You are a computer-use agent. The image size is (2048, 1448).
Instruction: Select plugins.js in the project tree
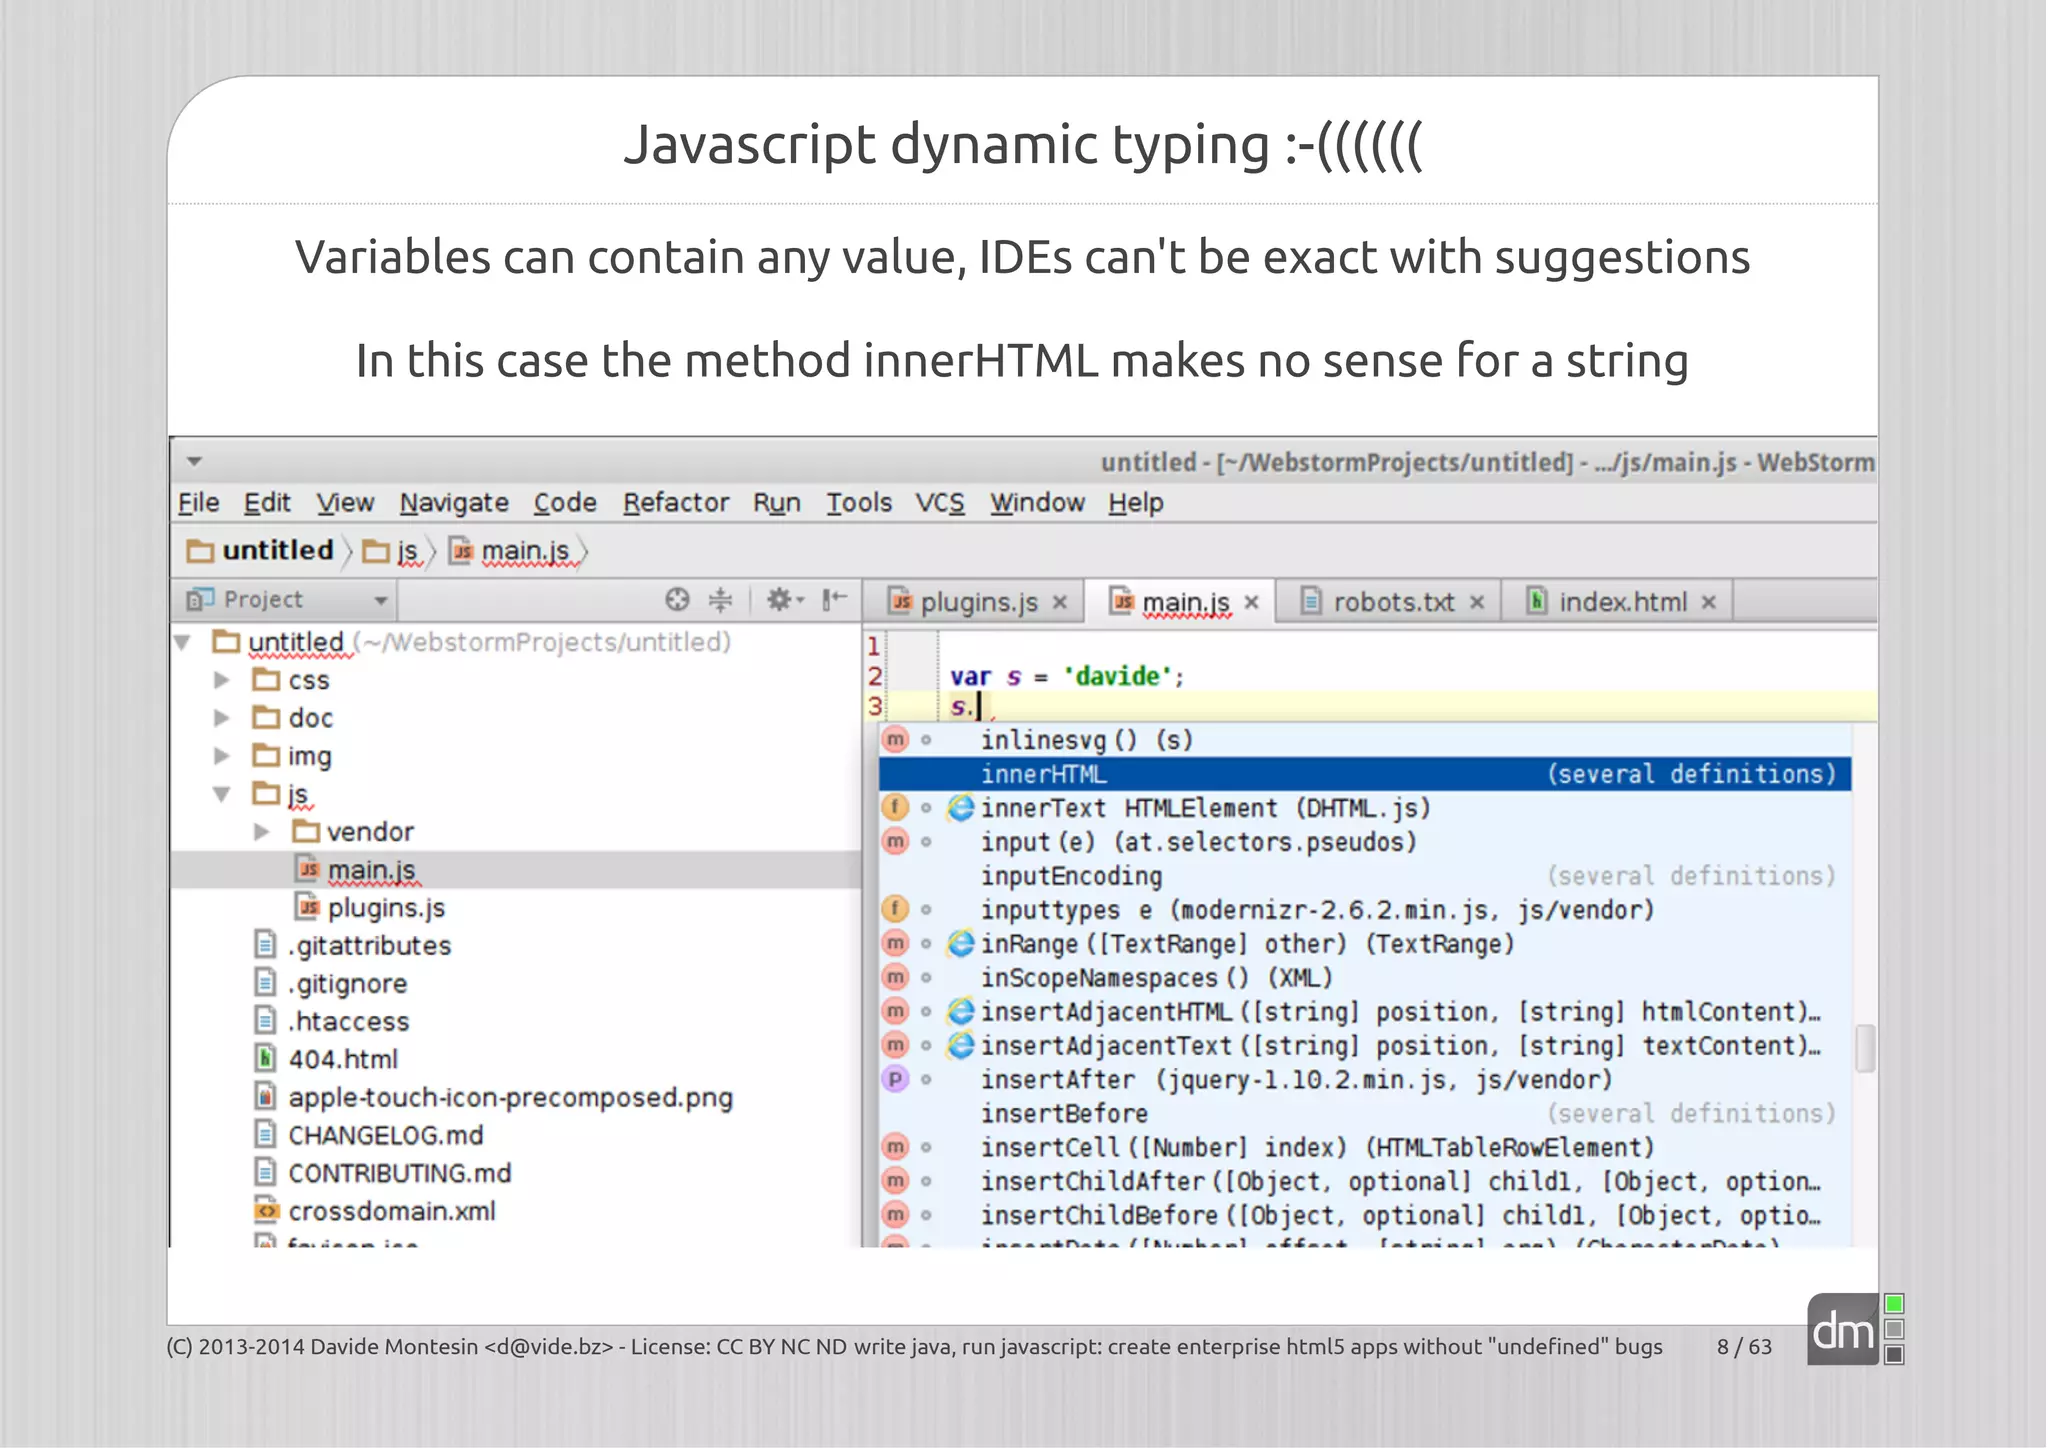click(x=370, y=908)
